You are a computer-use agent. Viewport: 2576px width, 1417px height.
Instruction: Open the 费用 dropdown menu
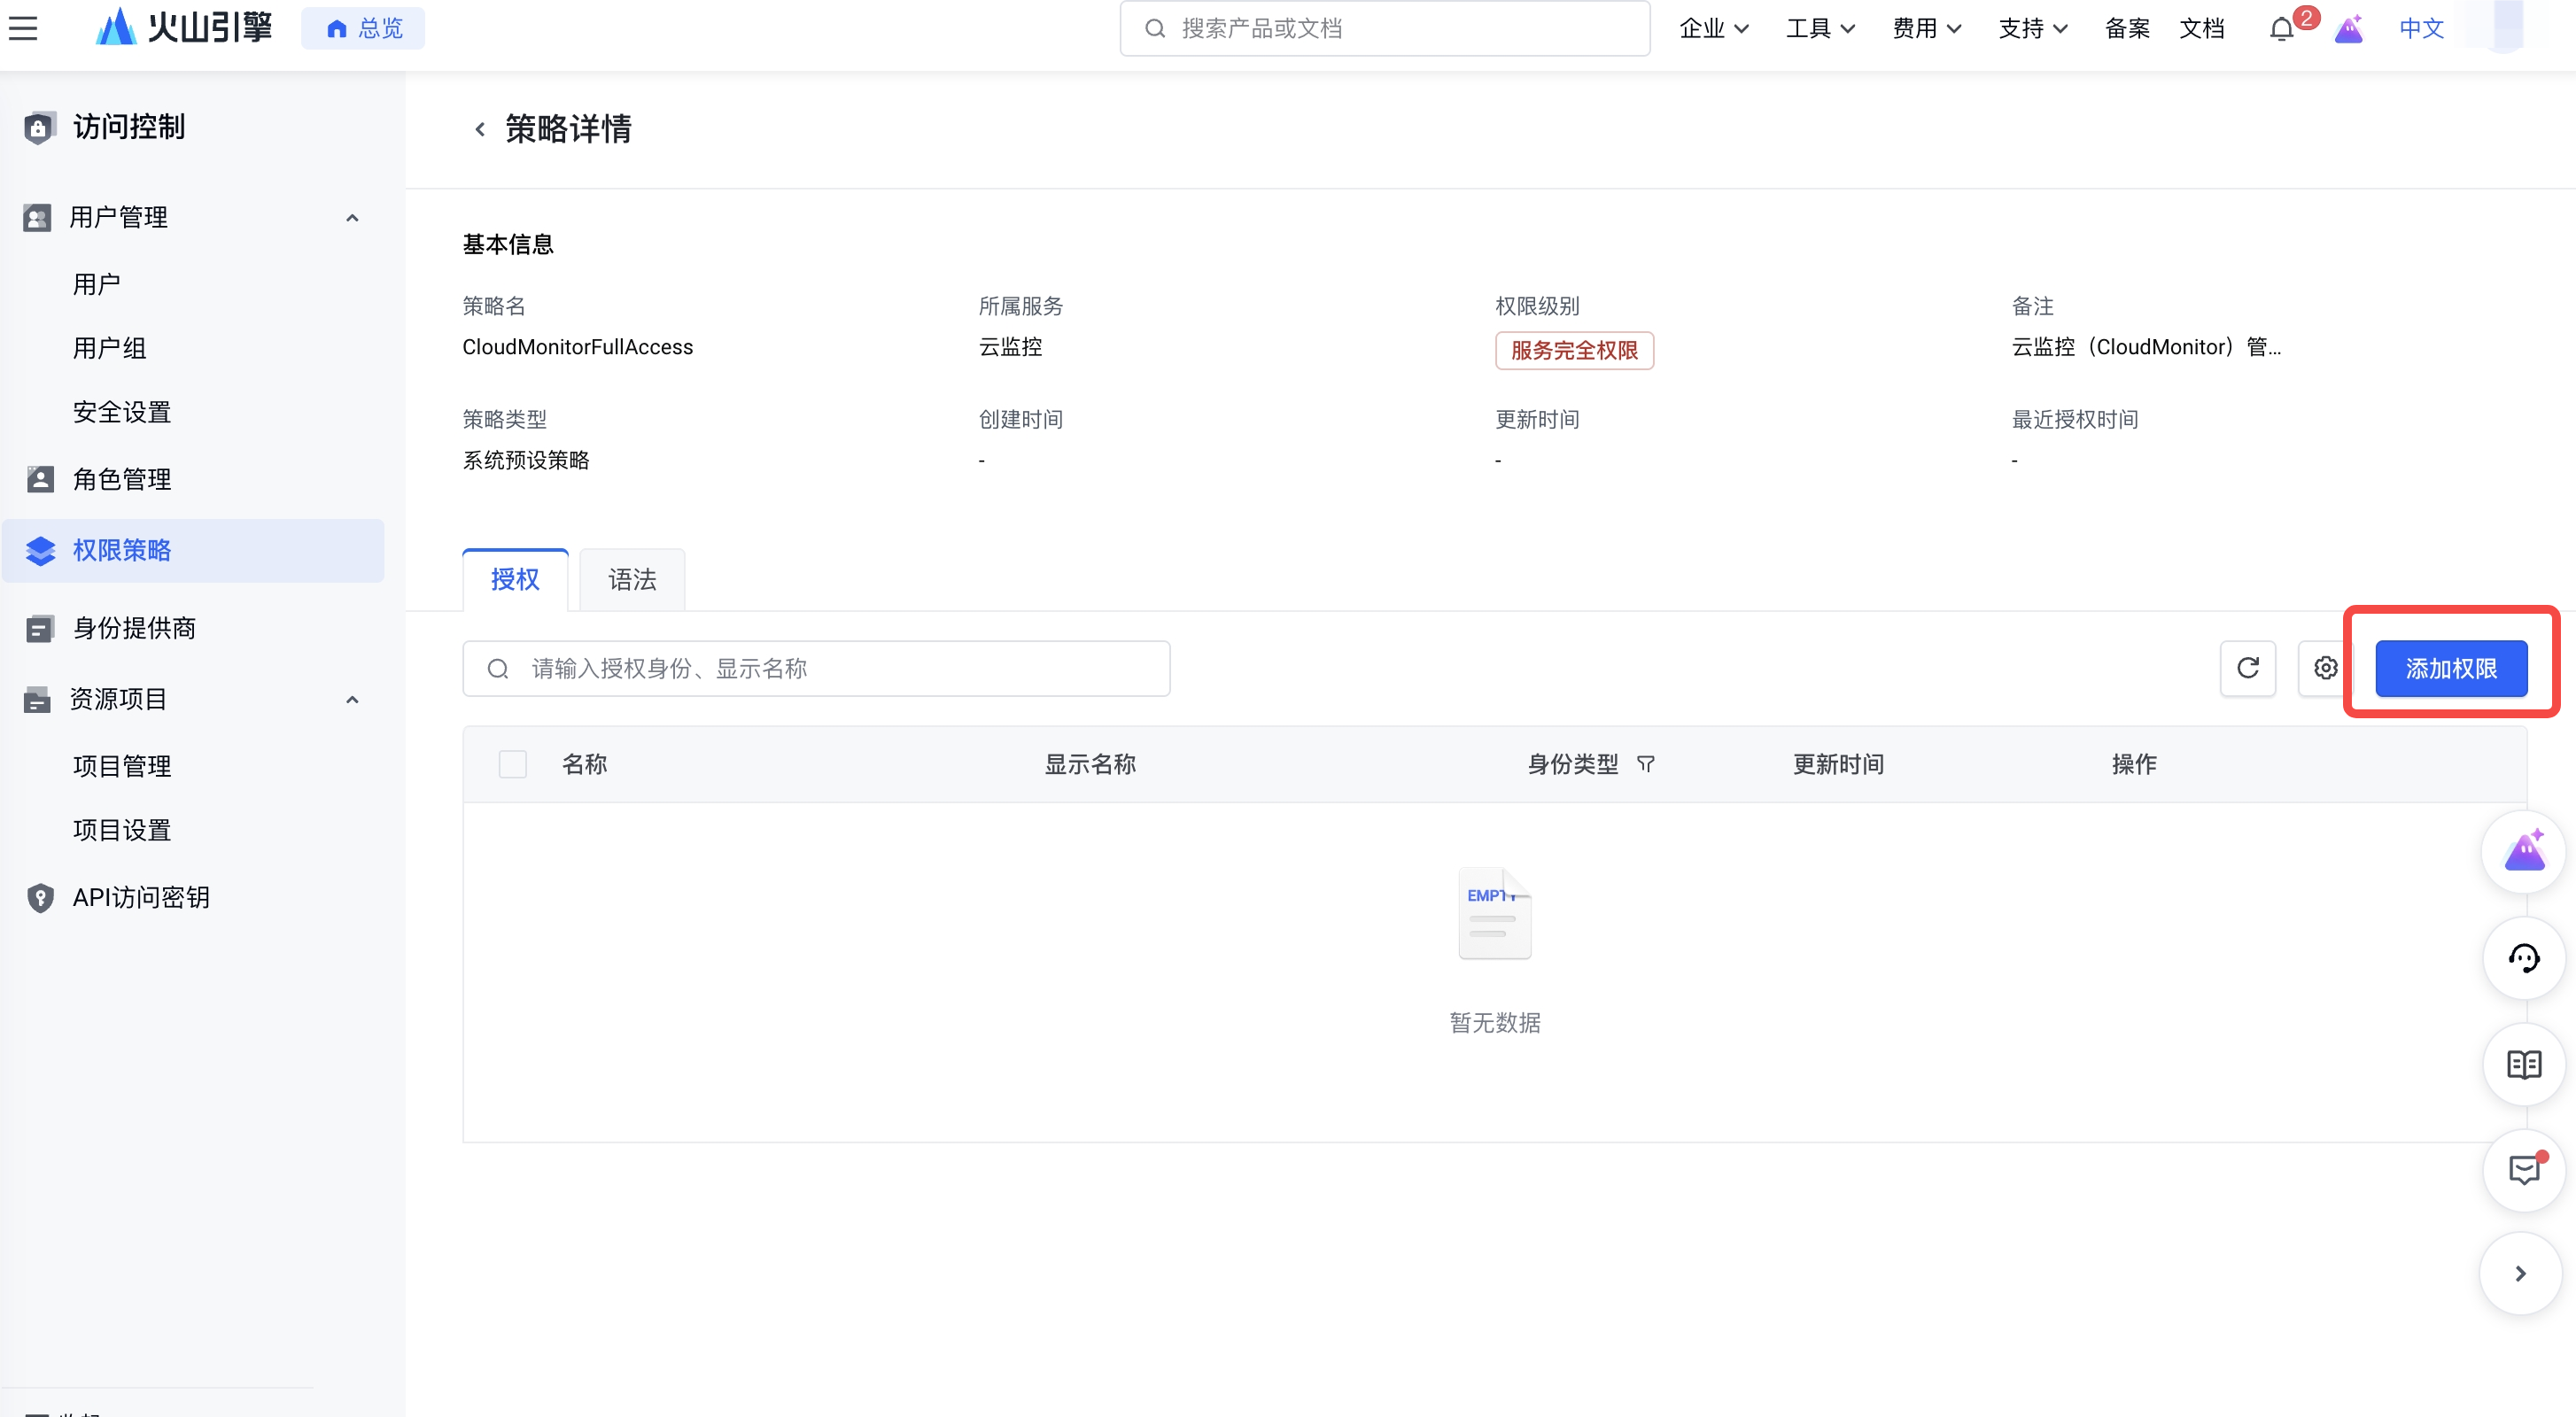coord(1925,28)
